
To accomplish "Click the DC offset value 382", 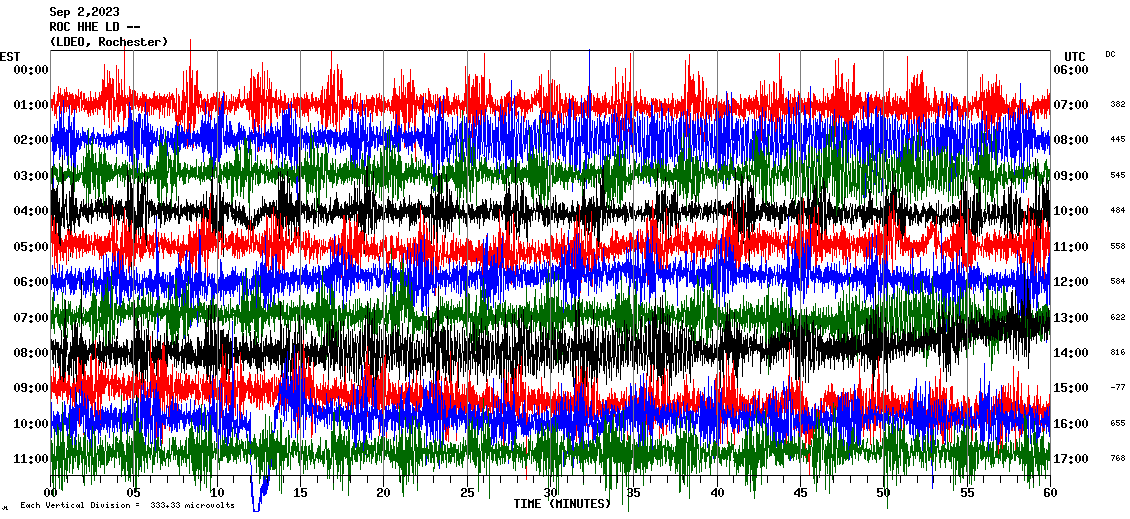I will (x=1117, y=105).
